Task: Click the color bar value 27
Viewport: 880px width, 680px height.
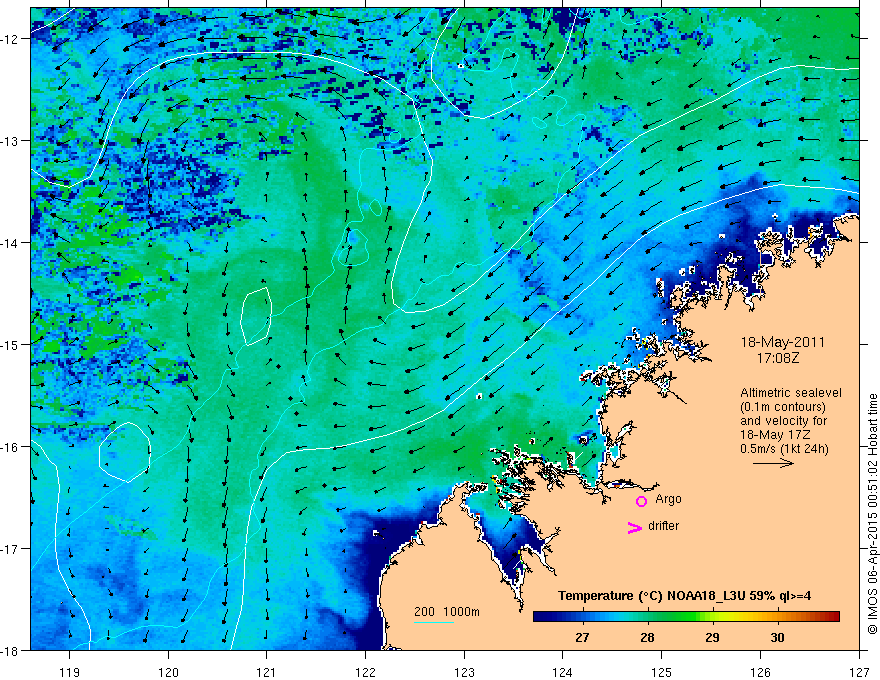Action: click(x=582, y=637)
